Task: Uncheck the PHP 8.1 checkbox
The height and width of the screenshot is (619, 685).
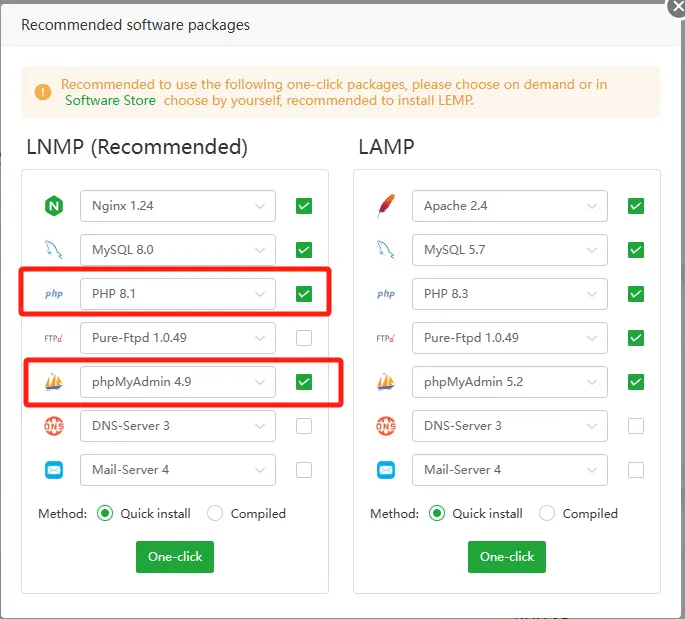Action: pos(304,294)
